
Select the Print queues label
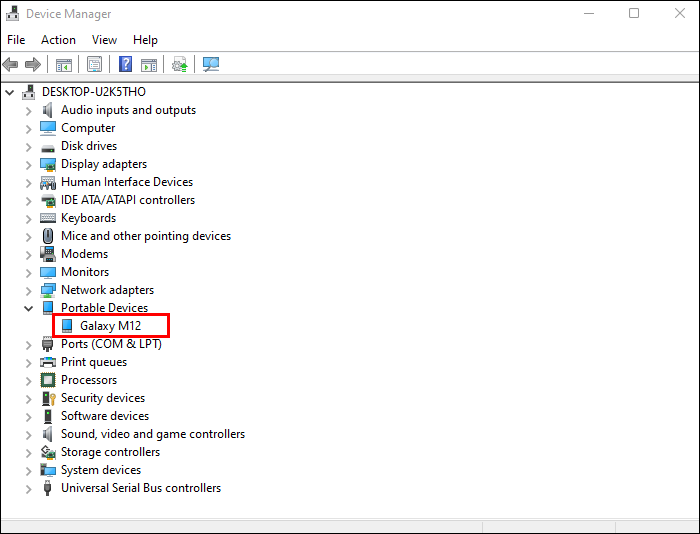94,362
